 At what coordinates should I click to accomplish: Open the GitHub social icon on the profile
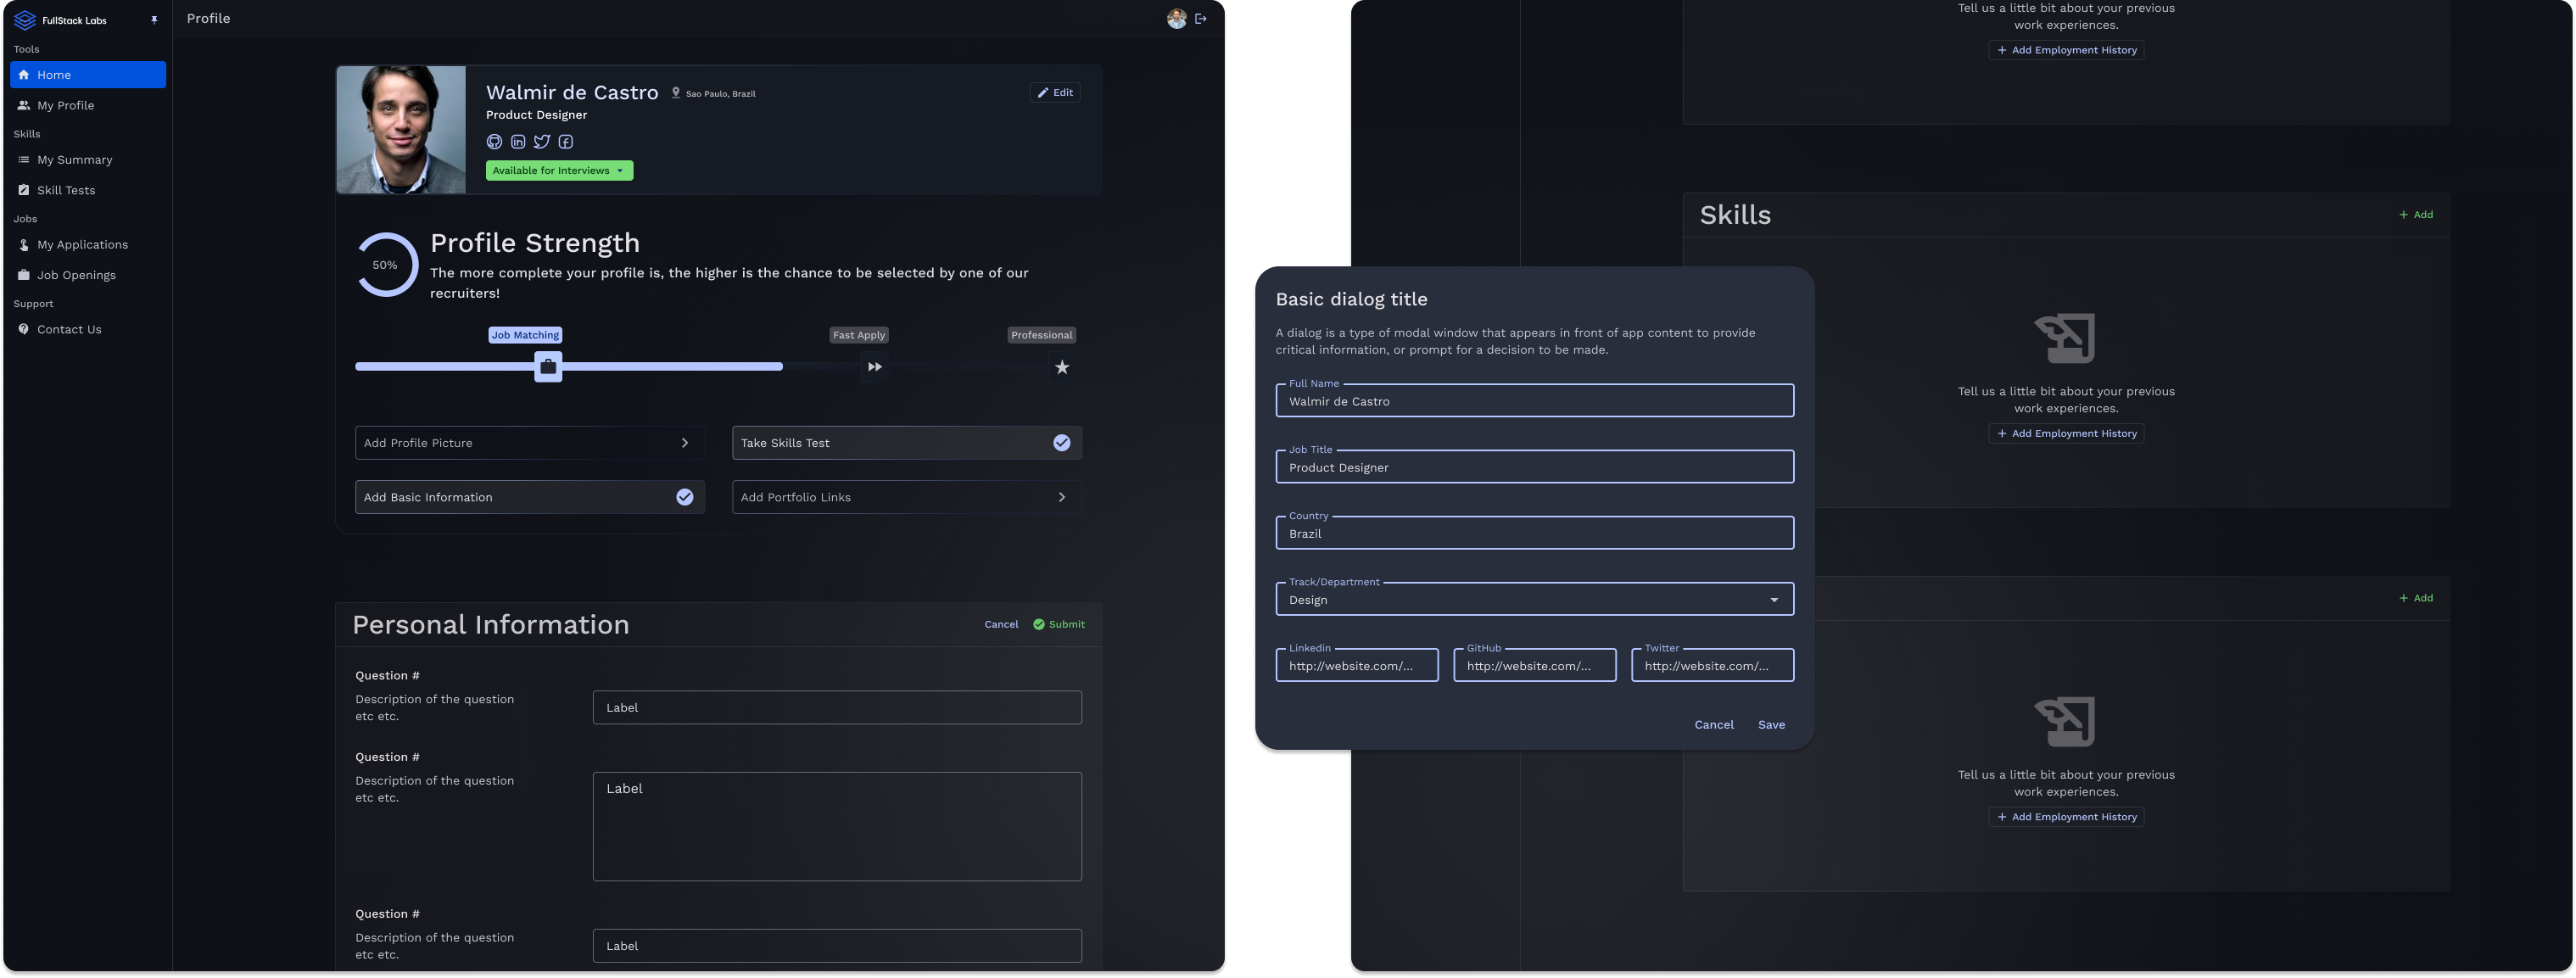point(494,142)
